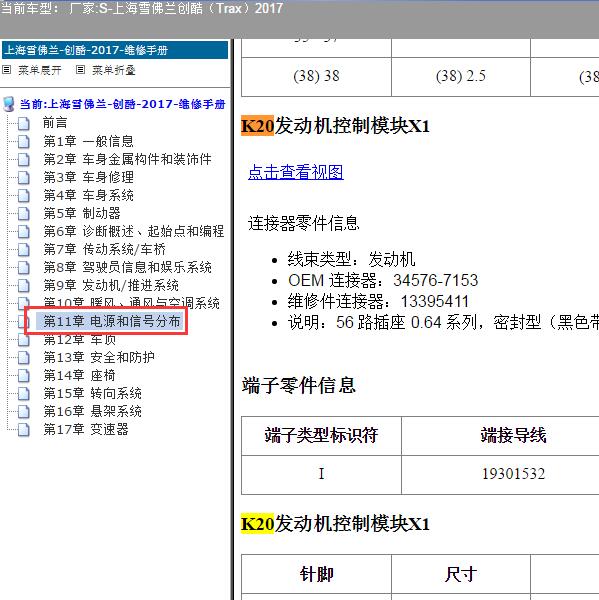Click the page icon beside 第7章 传动系统/车桥
The height and width of the screenshot is (600, 599).
tap(24, 249)
